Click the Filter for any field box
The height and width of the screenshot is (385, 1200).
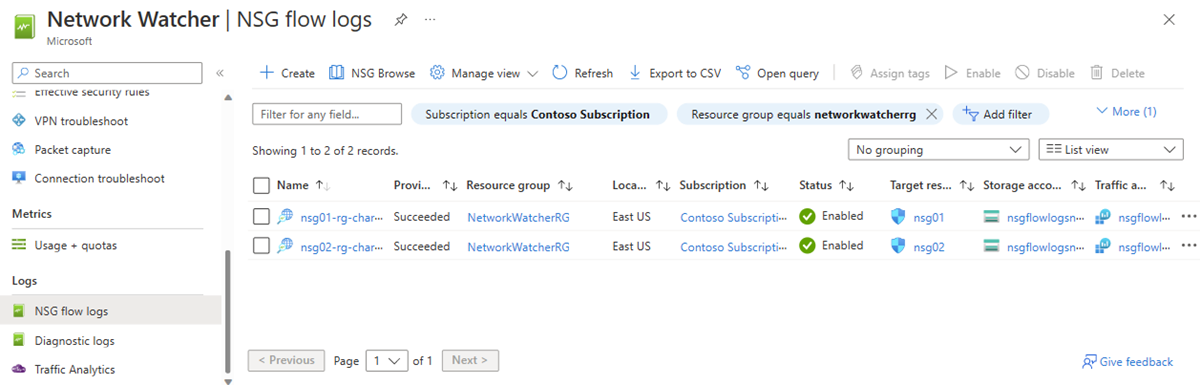(x=327, y=114)
